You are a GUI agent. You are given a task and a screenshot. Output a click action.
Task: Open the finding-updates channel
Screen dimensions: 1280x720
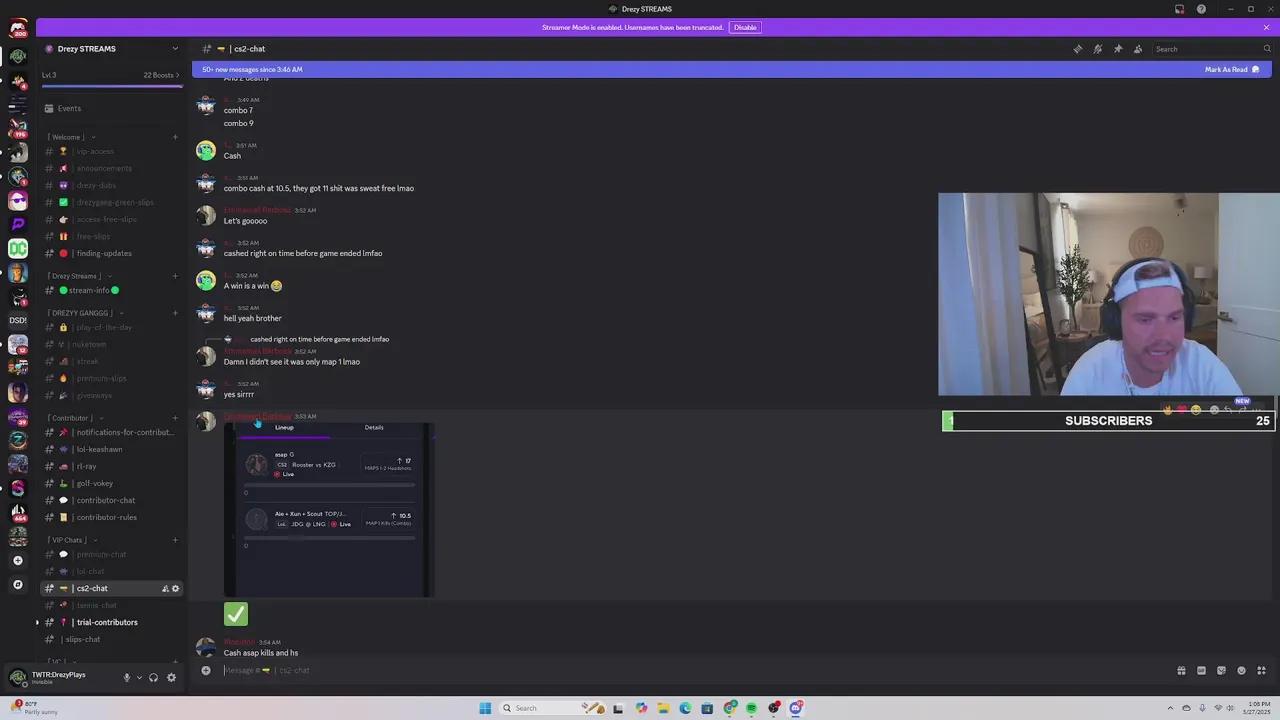pos(112,253)
